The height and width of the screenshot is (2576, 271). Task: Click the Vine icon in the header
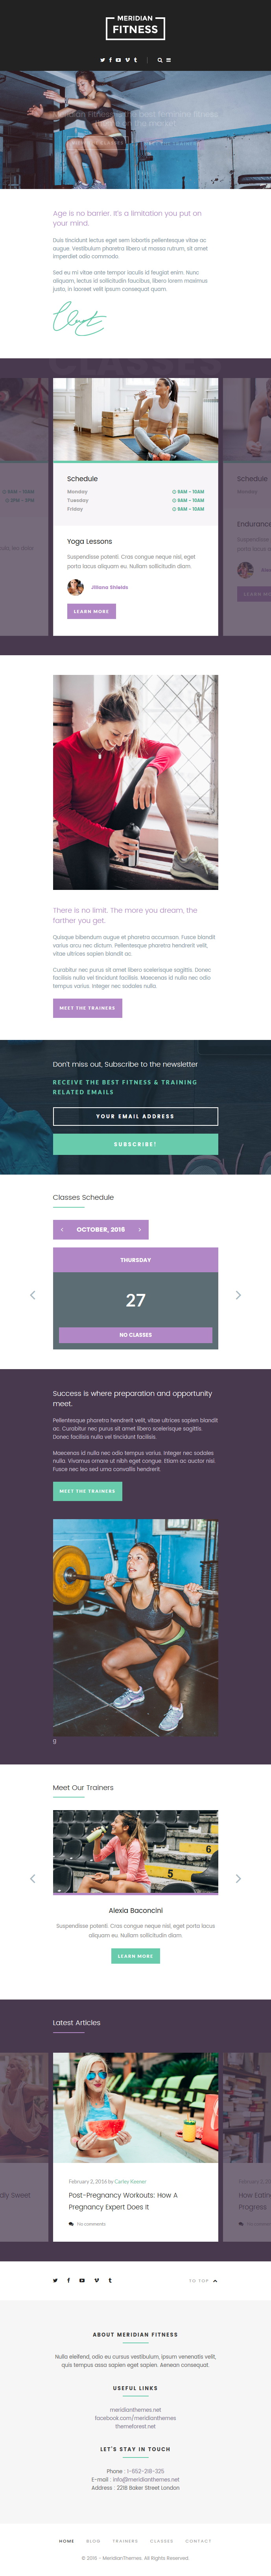click(127, 60)
